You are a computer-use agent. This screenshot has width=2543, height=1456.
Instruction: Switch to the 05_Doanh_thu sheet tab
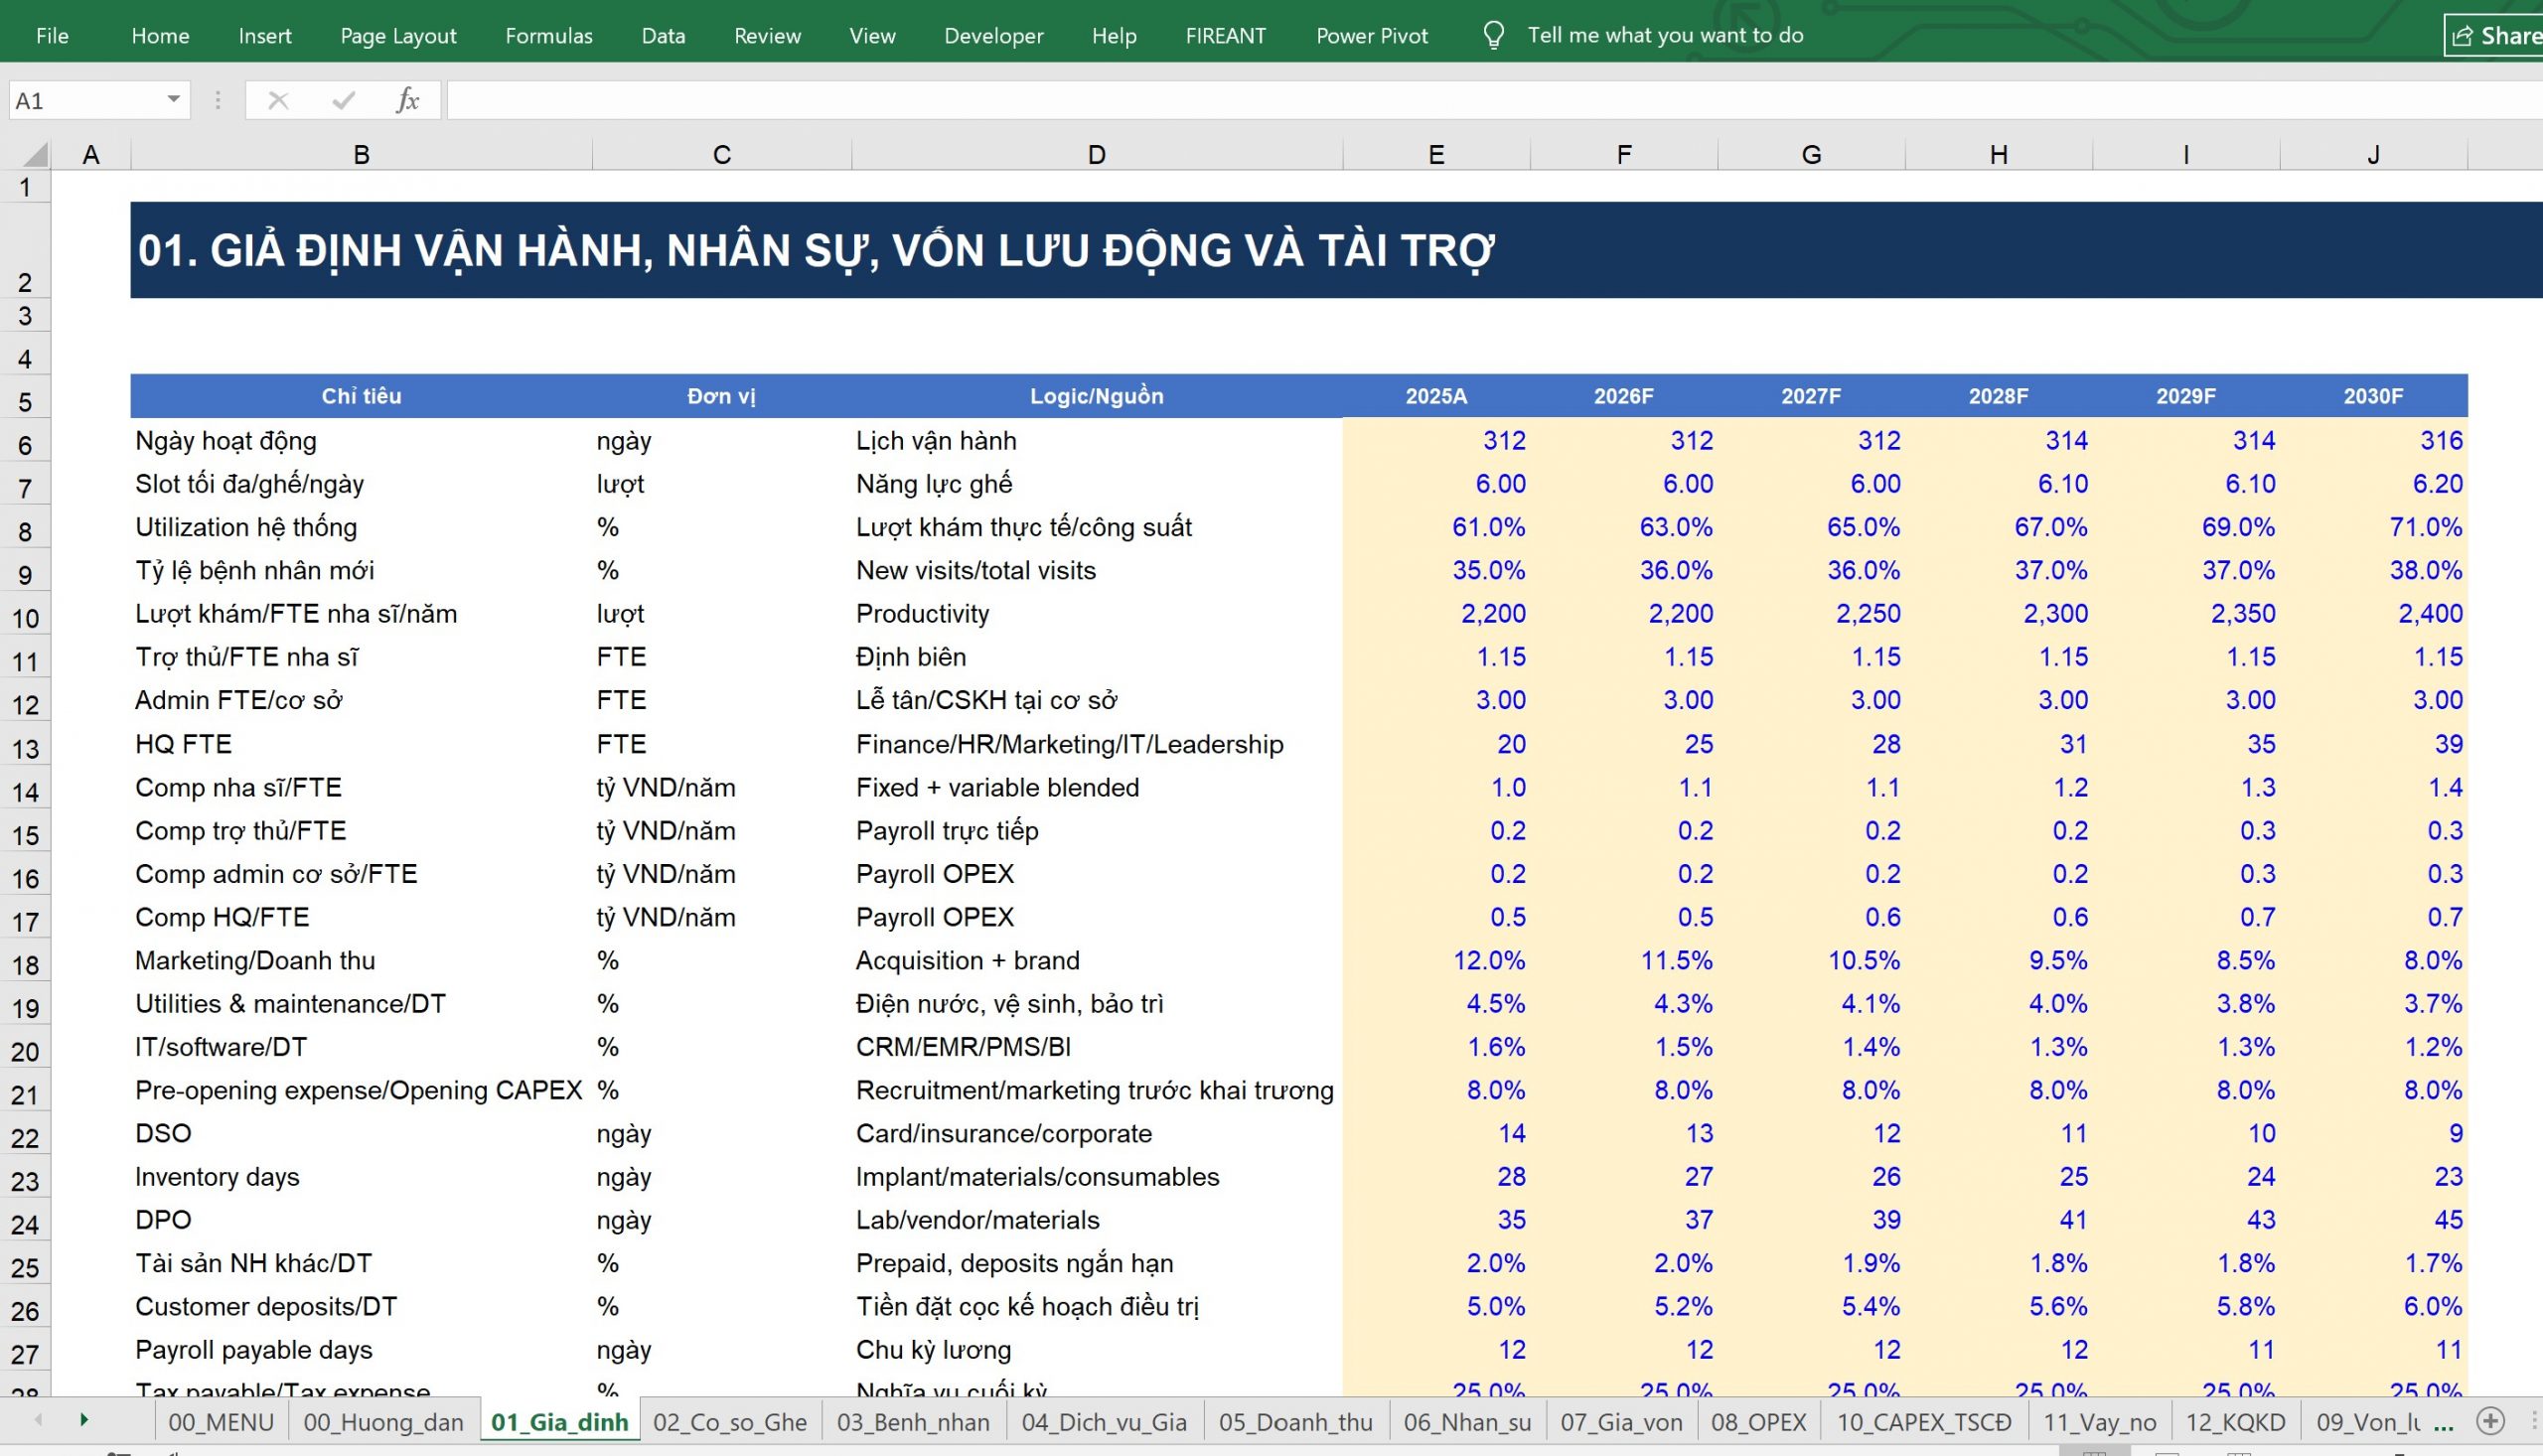(1295, 1422)
